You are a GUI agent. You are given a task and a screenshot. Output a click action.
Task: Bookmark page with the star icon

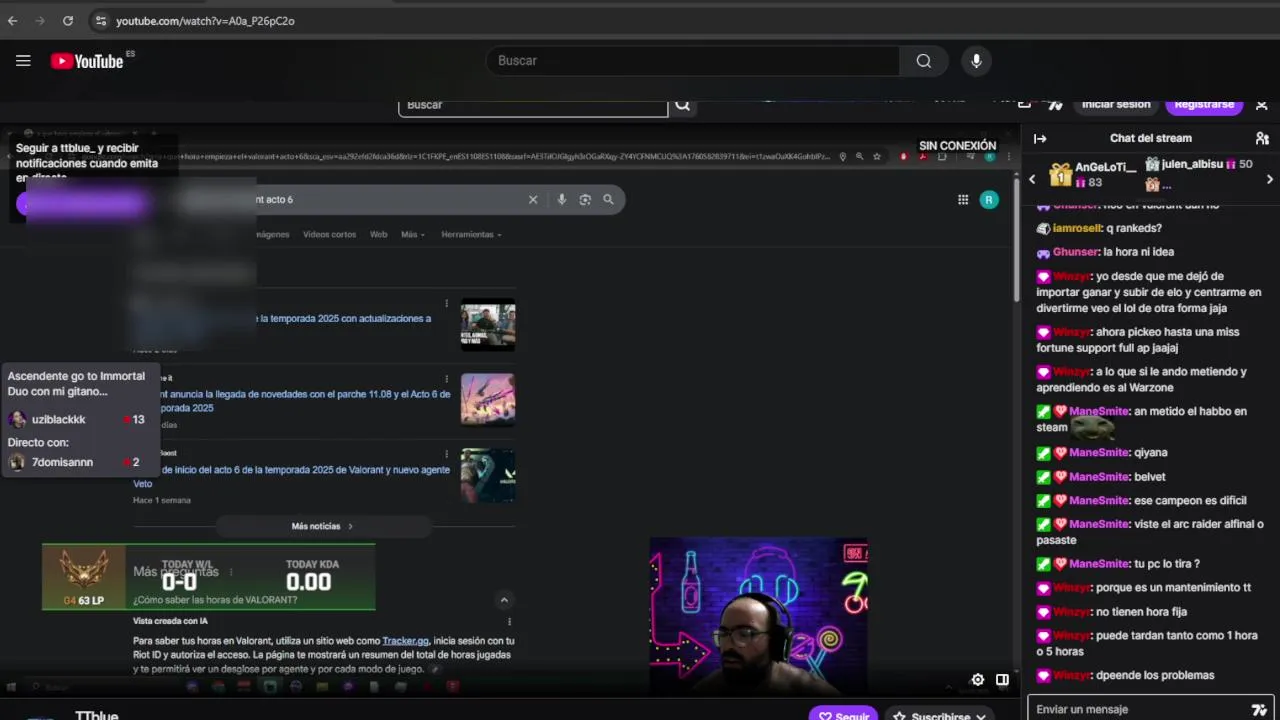click(x=877, y=157)
